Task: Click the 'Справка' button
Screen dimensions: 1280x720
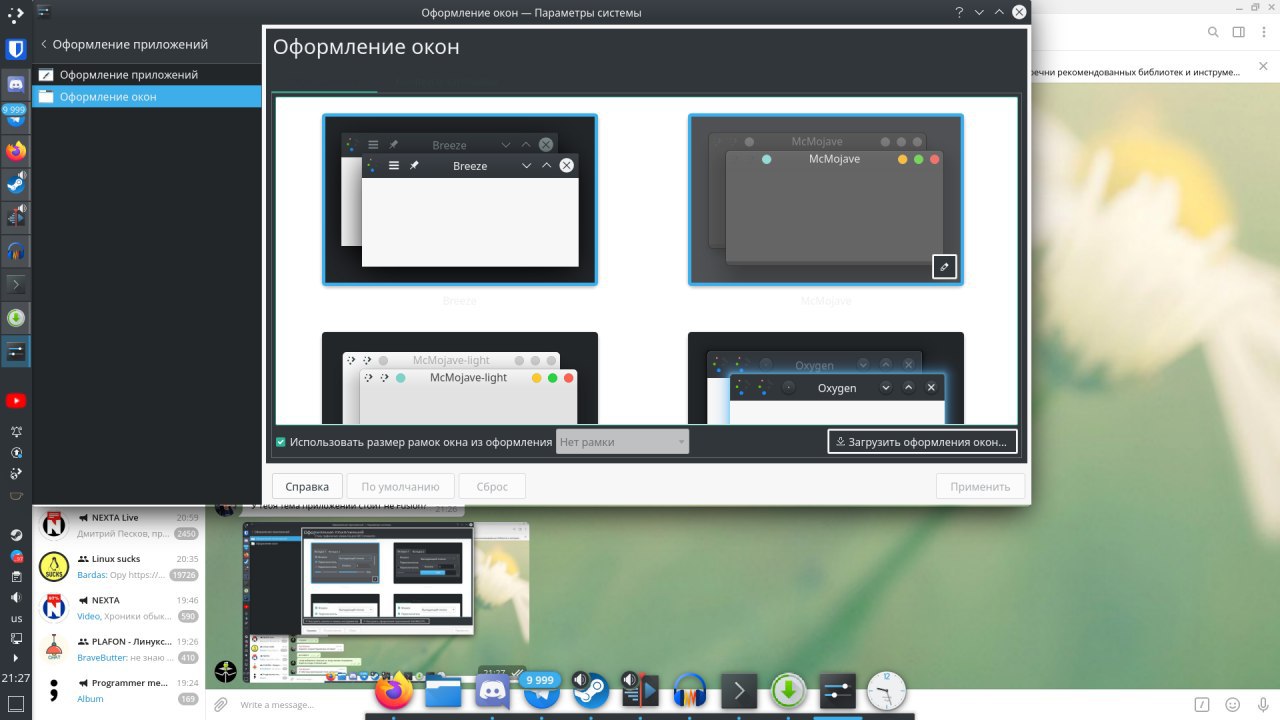Action: tap(307, 487)
